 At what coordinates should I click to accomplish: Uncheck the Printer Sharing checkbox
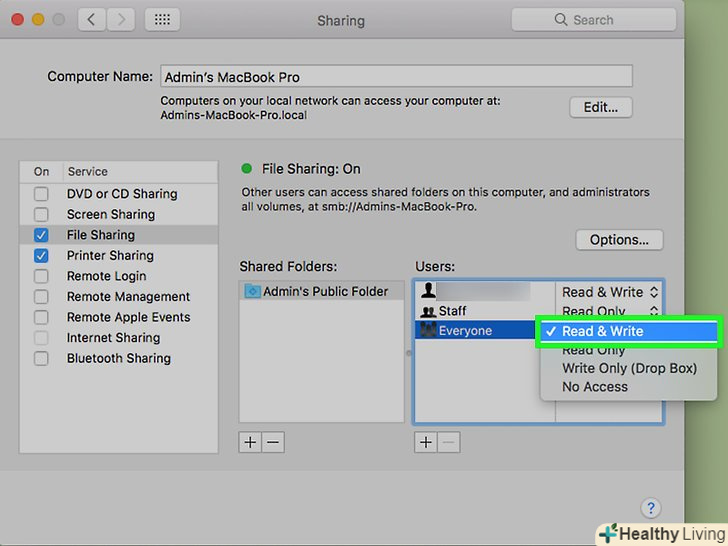click(41, 255)
